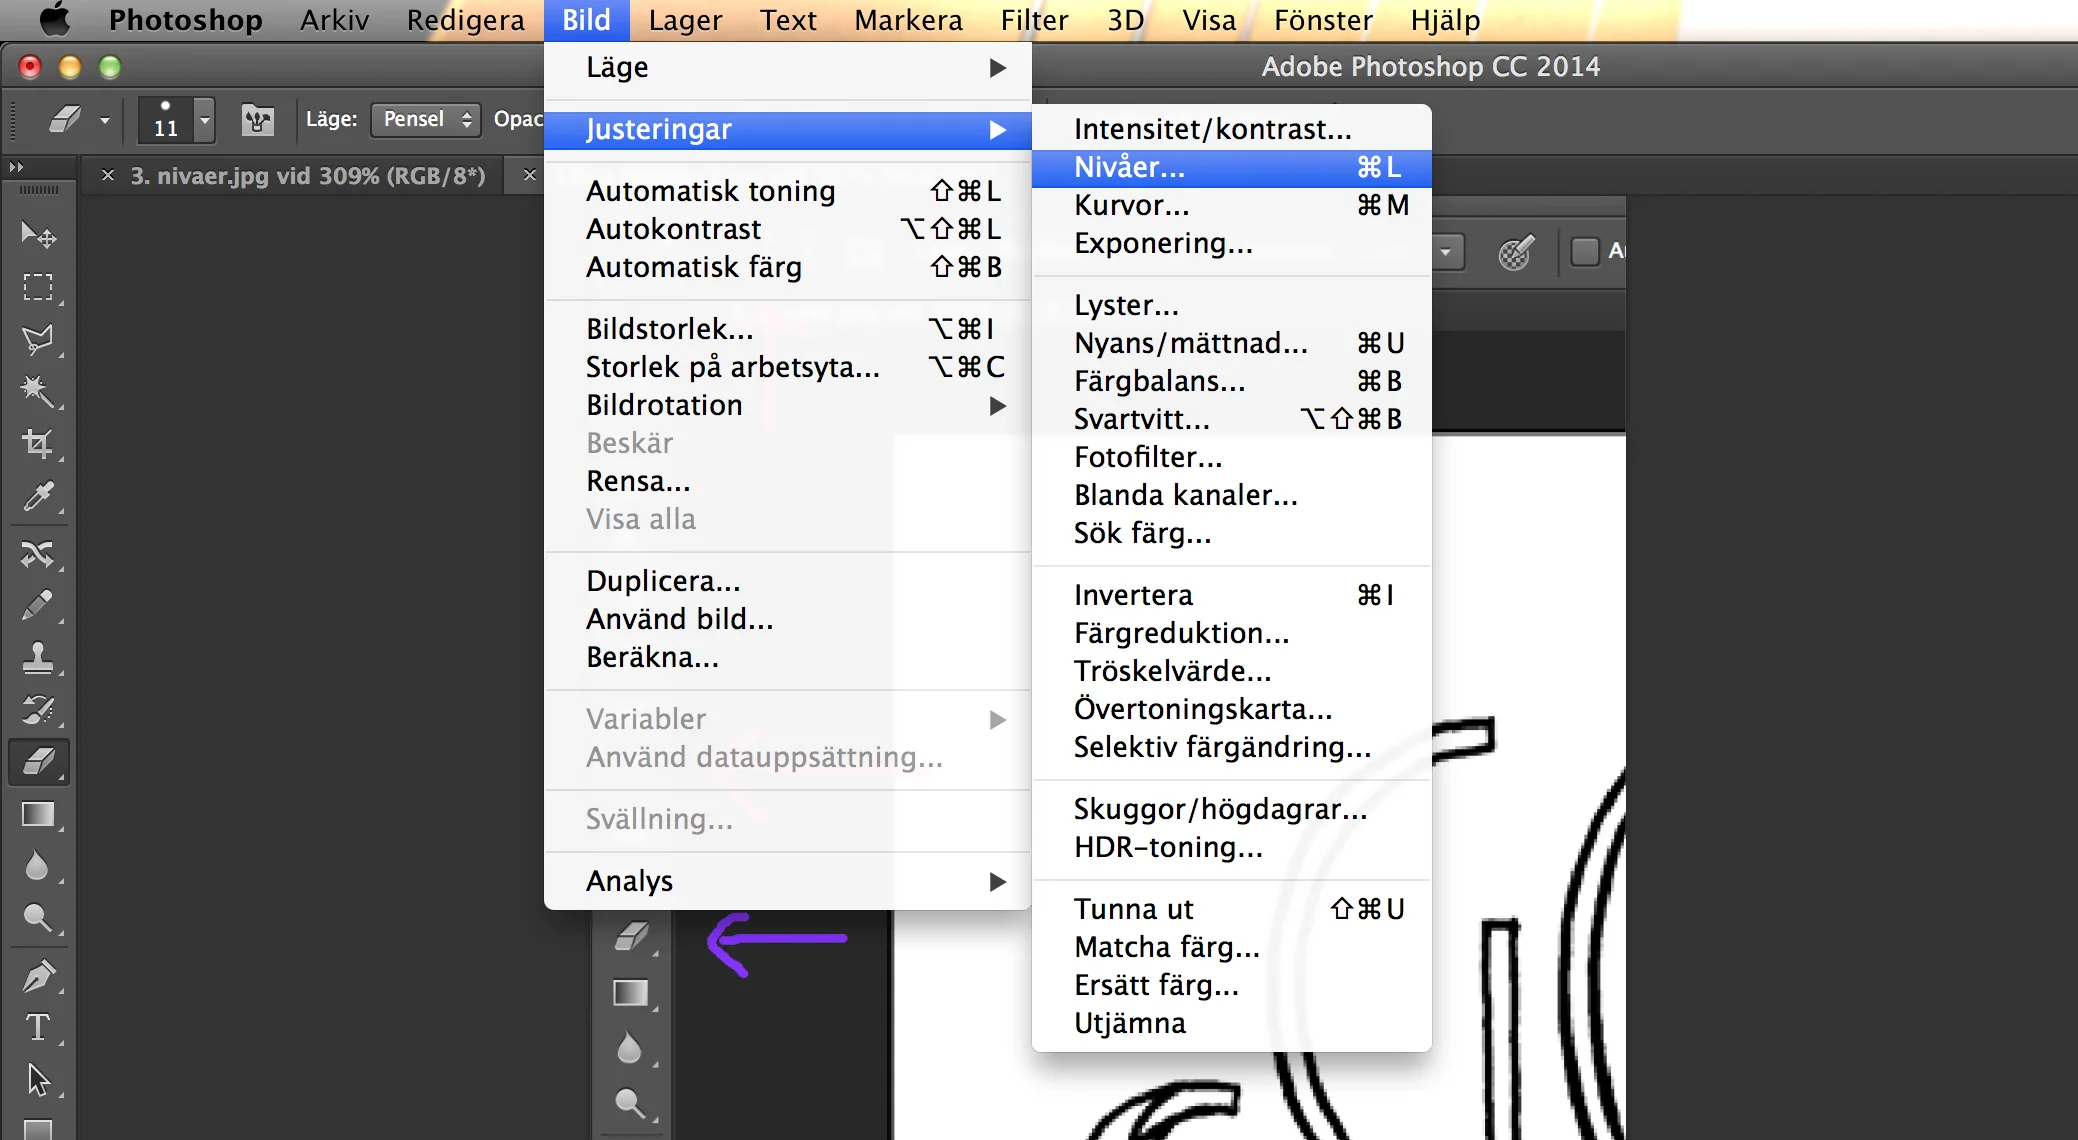The height and width of the screenshot is (1140, 2078).
Task: Toggle the brush panel icon
Action: click(258, 120)
